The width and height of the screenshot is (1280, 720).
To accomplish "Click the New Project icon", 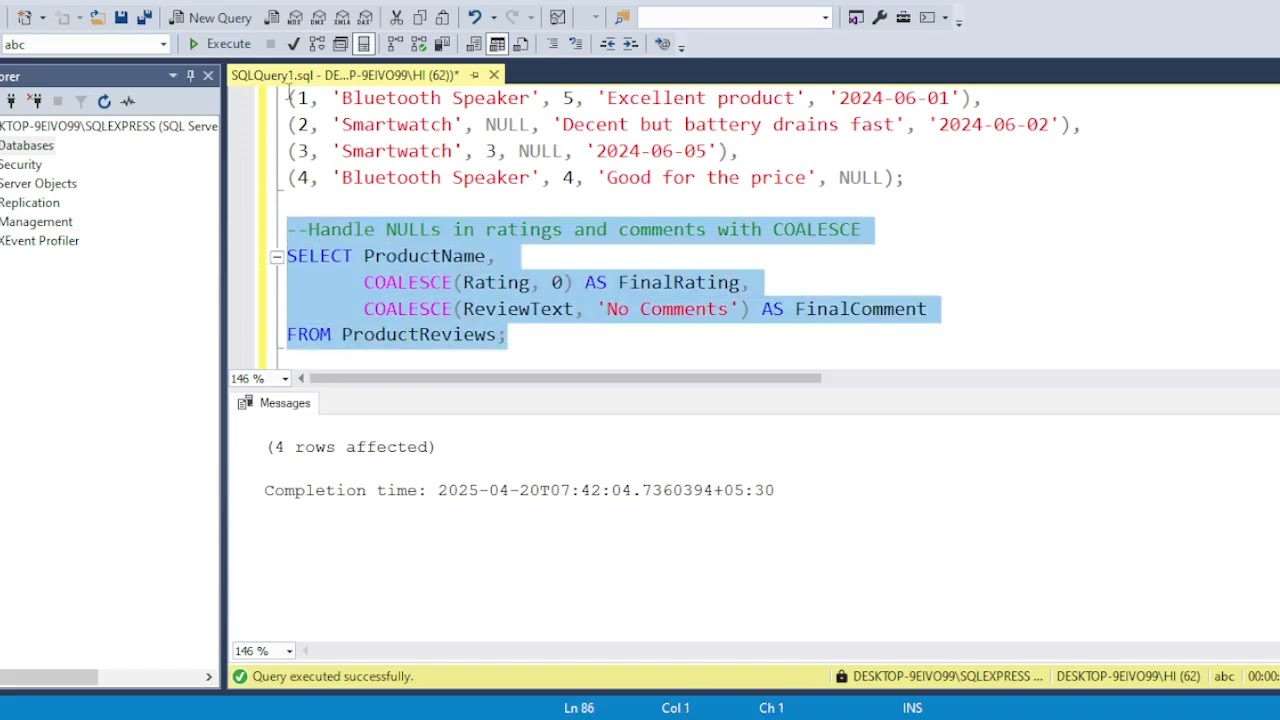I will tap(24, 17).
